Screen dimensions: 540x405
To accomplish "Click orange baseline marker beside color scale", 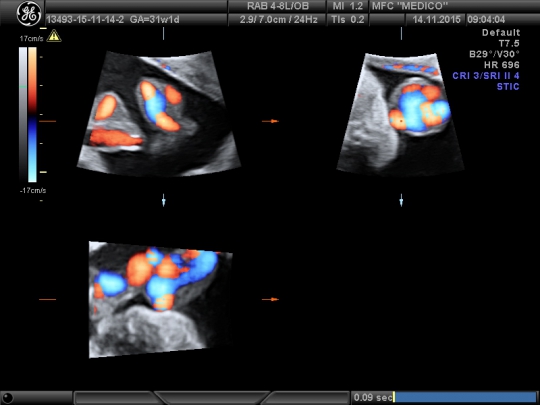I will pos(48,121).
